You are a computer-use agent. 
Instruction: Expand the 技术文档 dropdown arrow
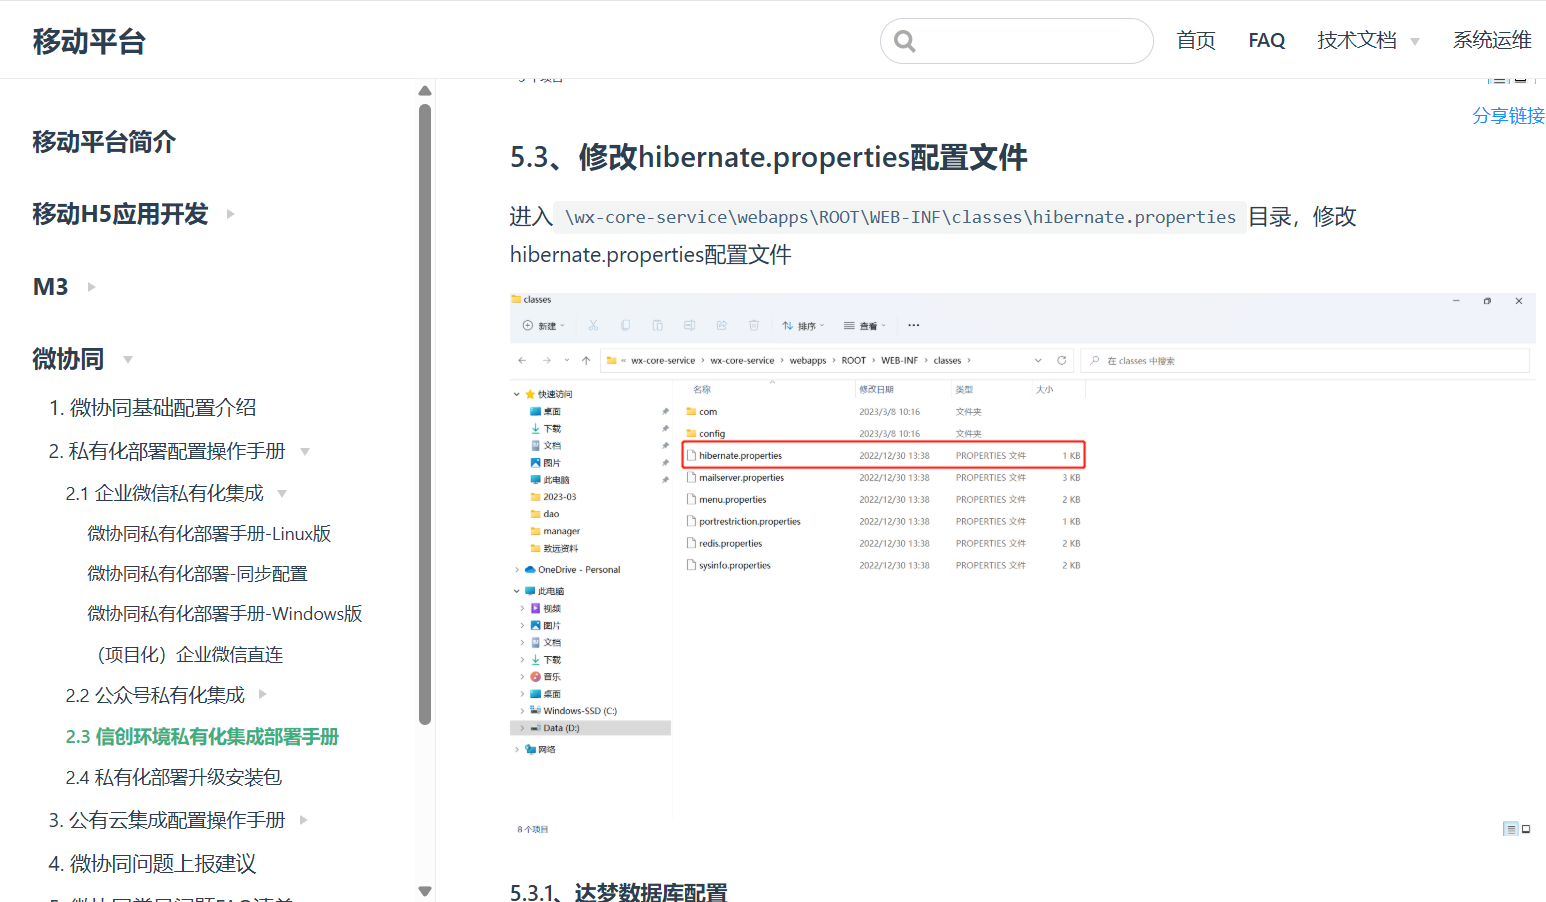click(x=1414, y=41)
